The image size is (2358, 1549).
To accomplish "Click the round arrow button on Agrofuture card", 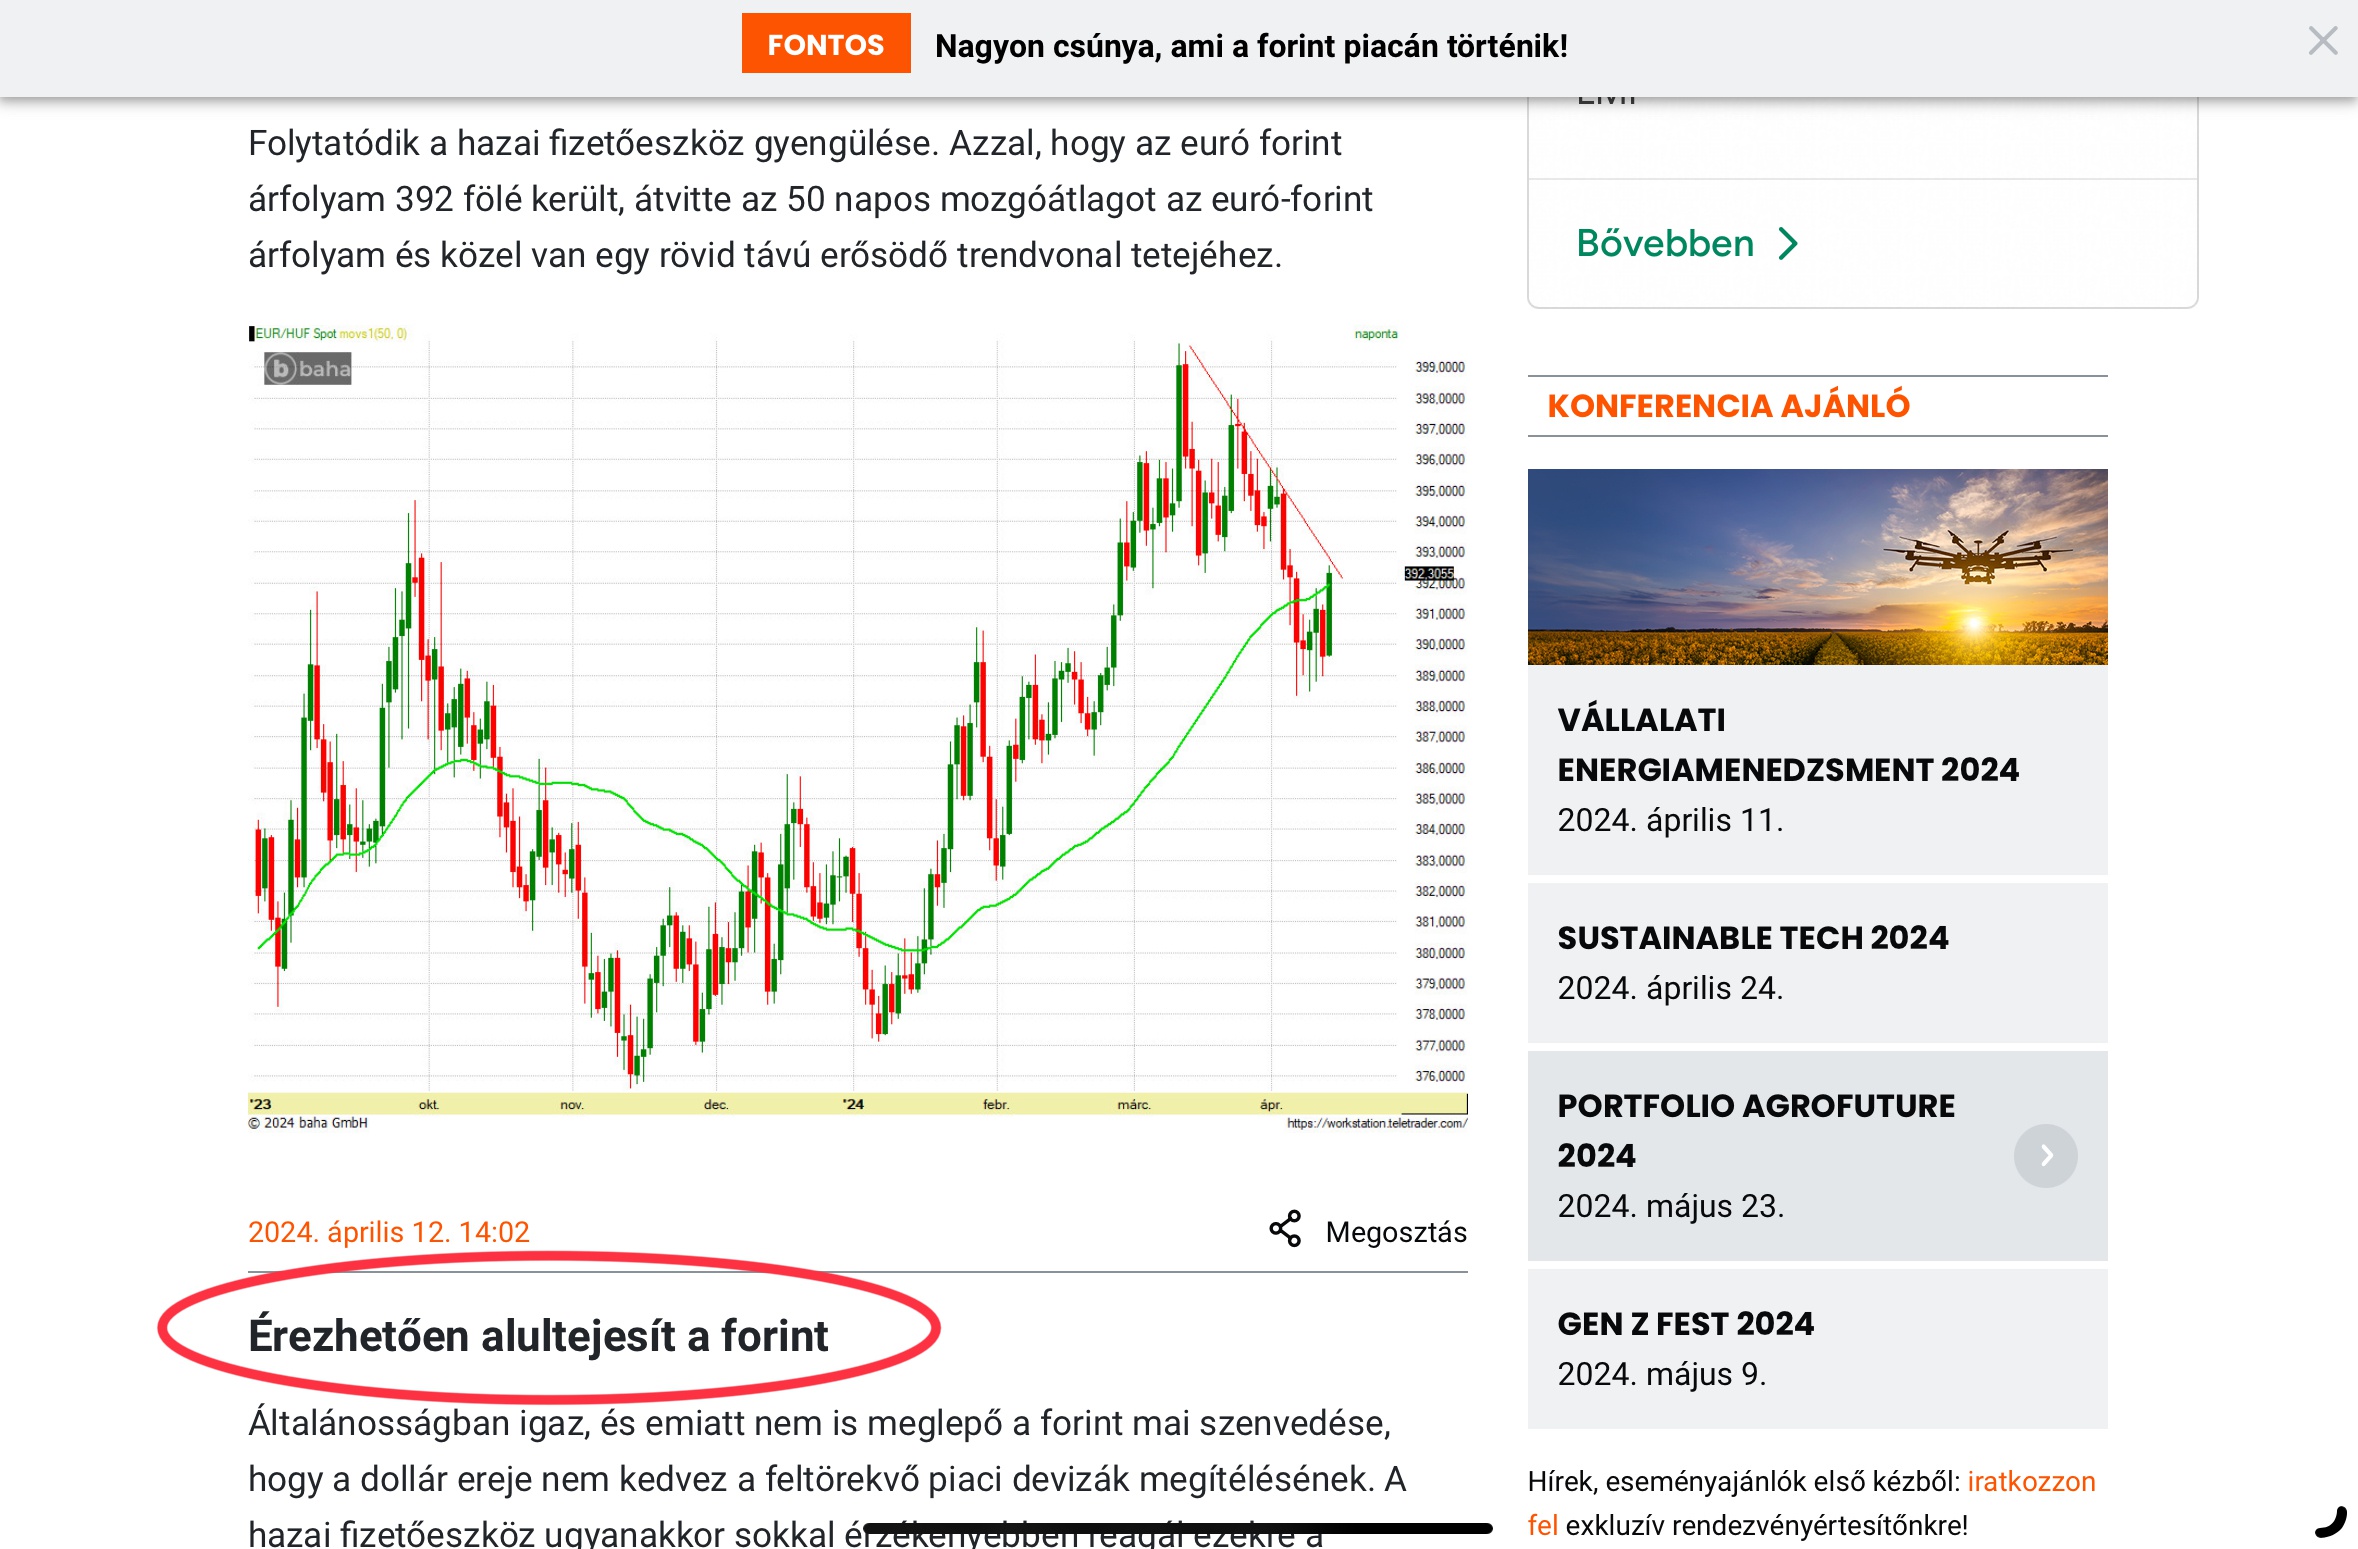I will pos(2045,1155).
